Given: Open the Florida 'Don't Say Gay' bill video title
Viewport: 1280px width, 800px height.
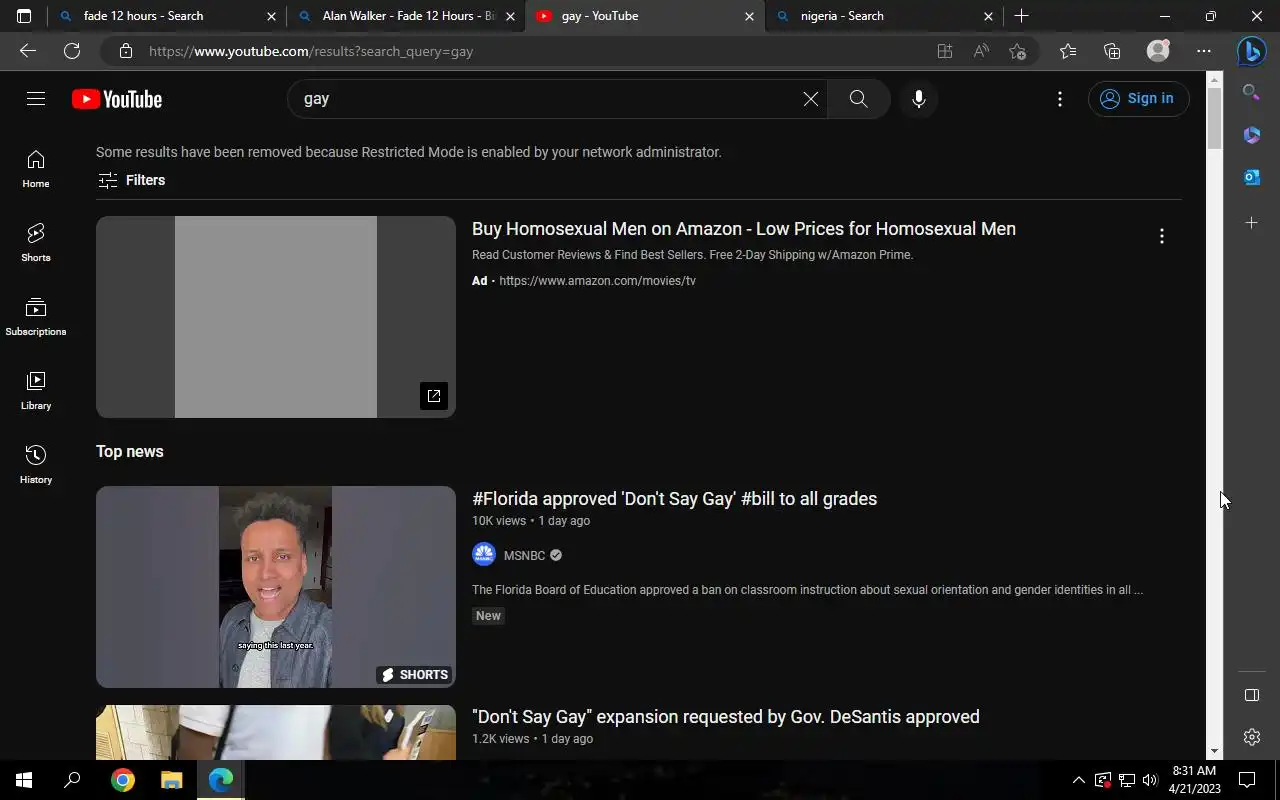Looking at the screenshot, I should coord(674,499).
